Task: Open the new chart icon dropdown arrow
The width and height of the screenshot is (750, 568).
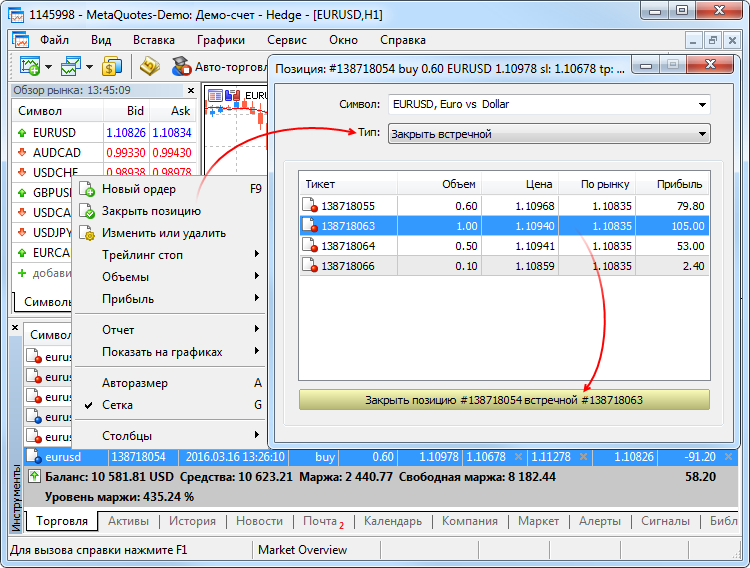Action: 48,67
